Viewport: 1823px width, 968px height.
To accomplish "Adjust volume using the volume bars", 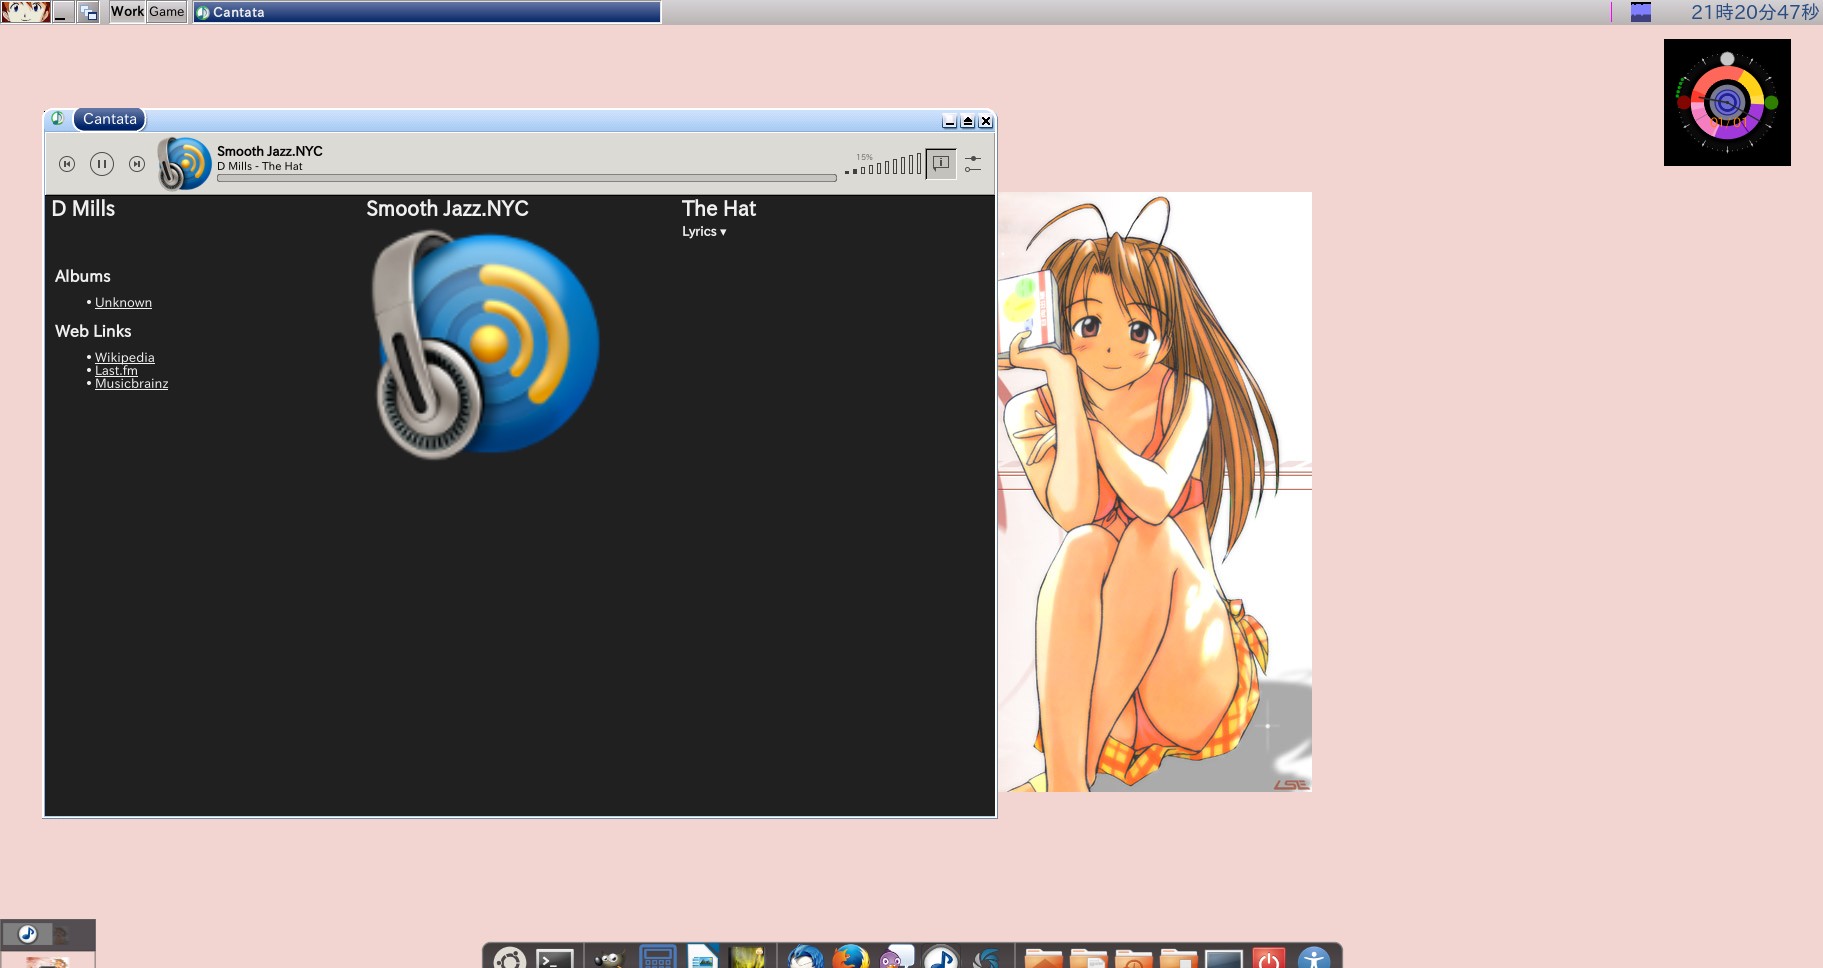I will (x=885, y=166).
